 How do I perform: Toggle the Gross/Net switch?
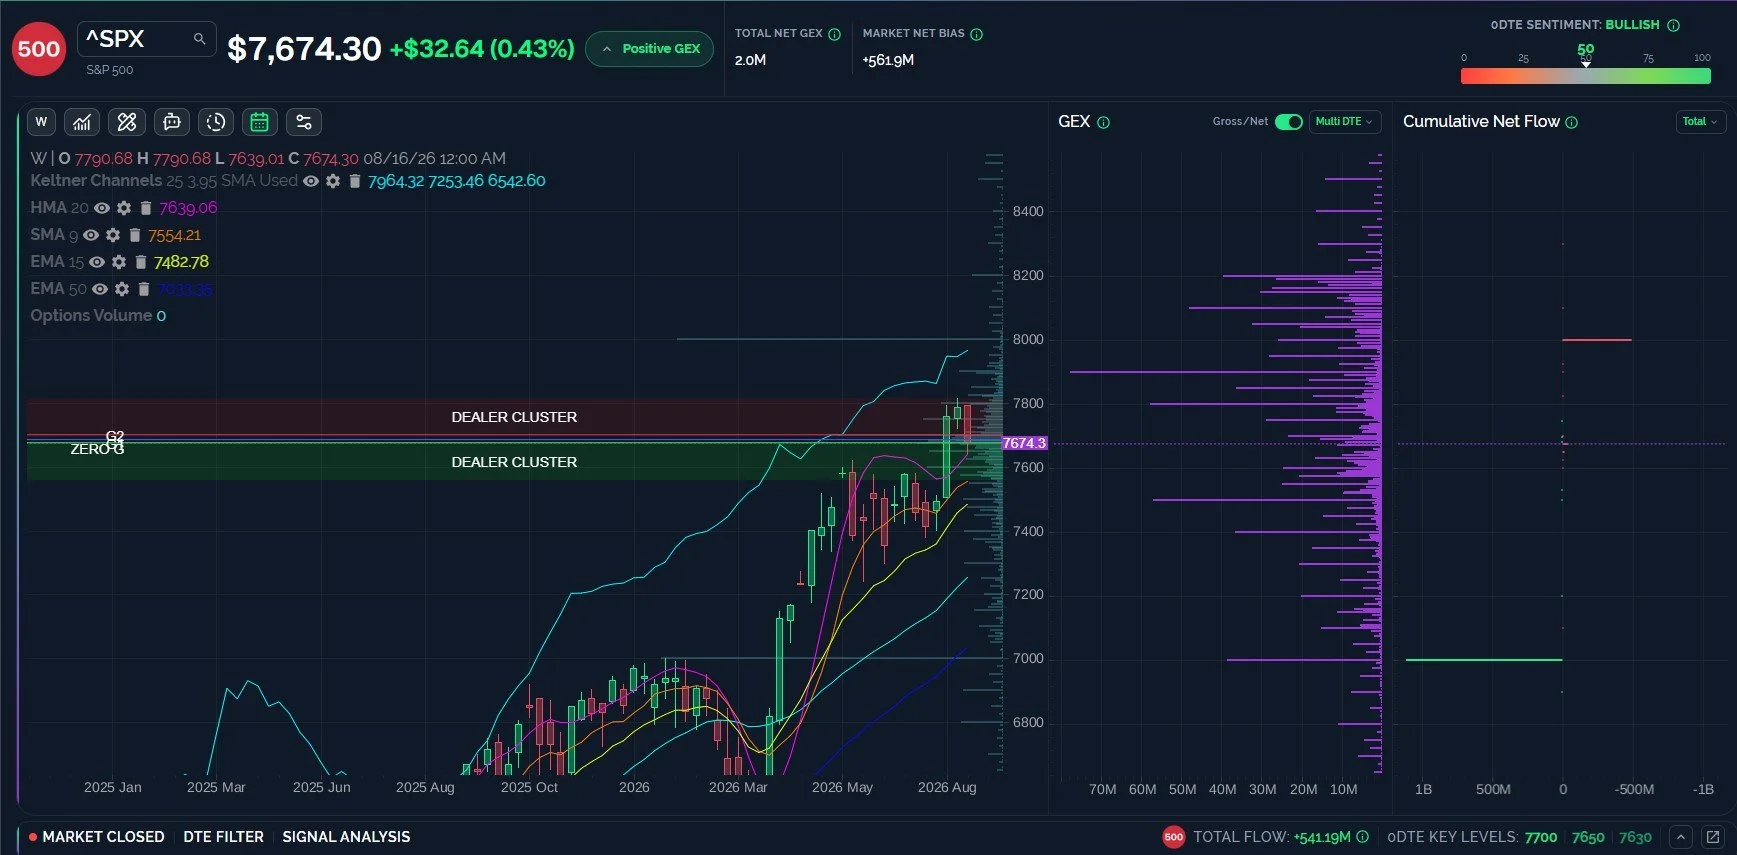(1289, 122)
